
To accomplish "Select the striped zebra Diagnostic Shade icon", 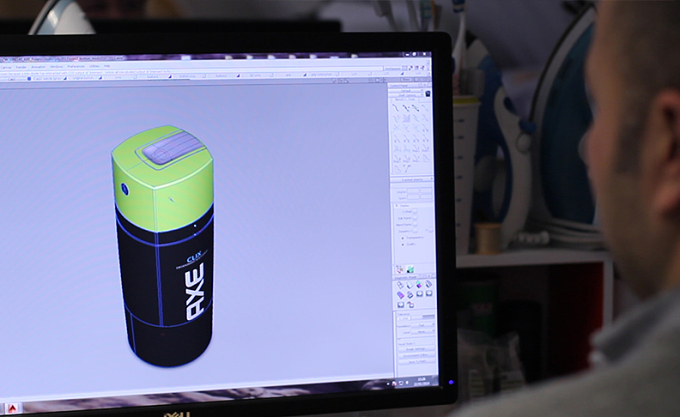I will [x=410, y=295].
